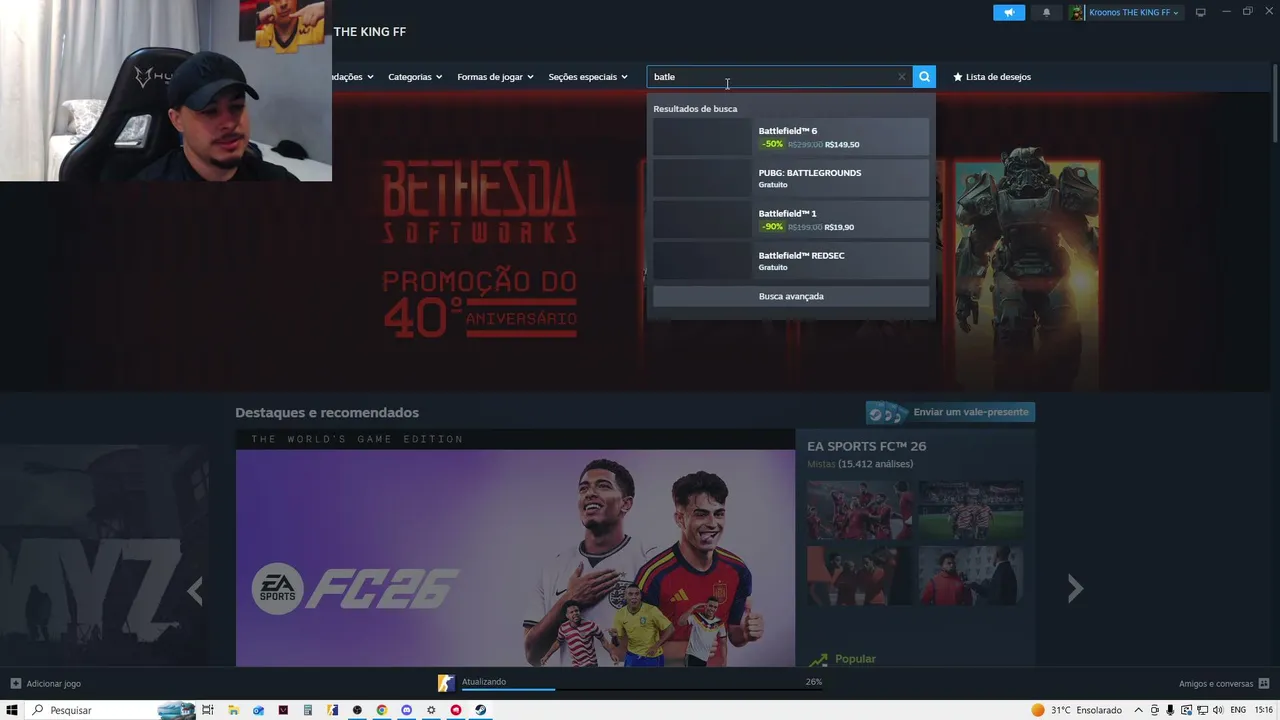Click the store search input field
This screenshot has height=720, width=1280.
(779, 77)
